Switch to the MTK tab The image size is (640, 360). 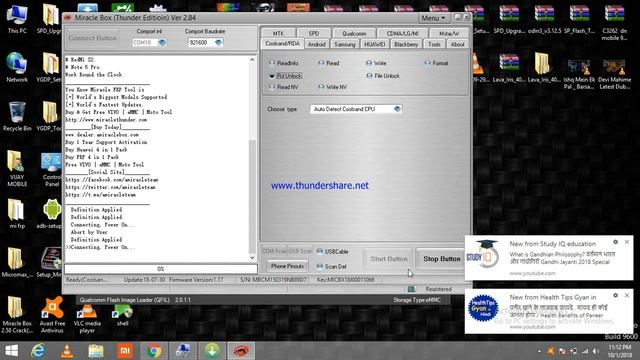278,33
